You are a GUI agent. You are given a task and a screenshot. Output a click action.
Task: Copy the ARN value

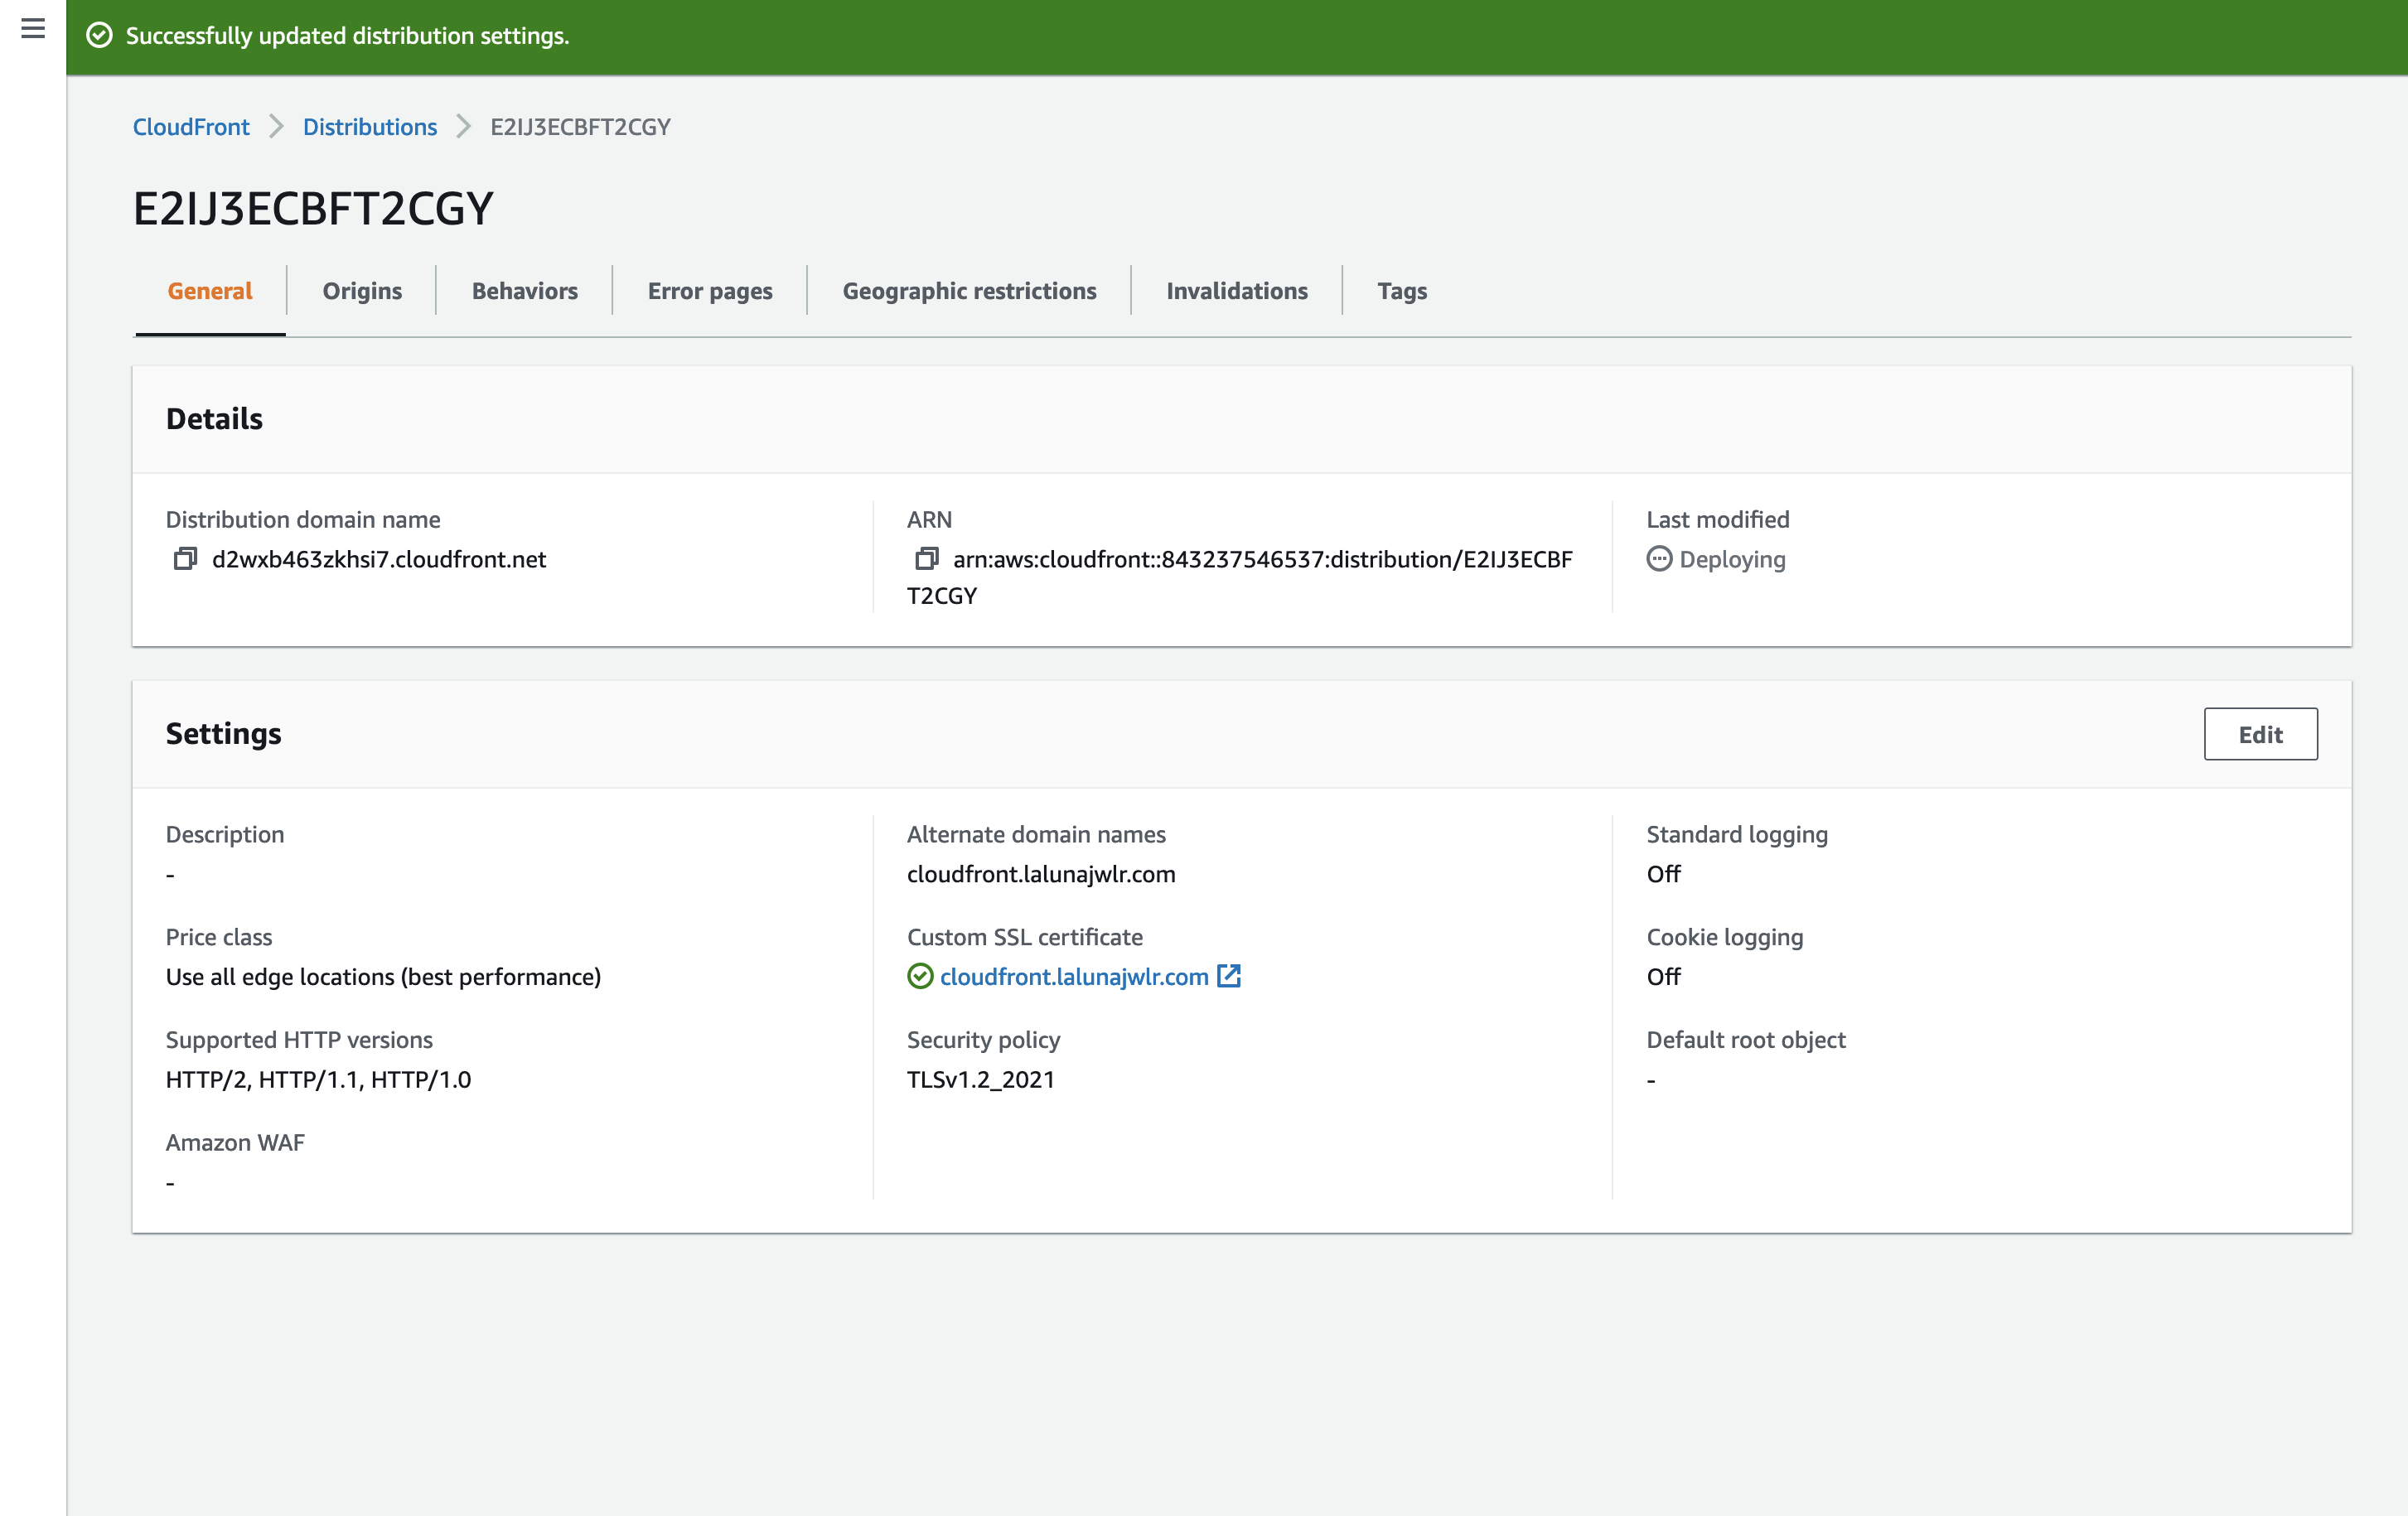tap(927, 559)
